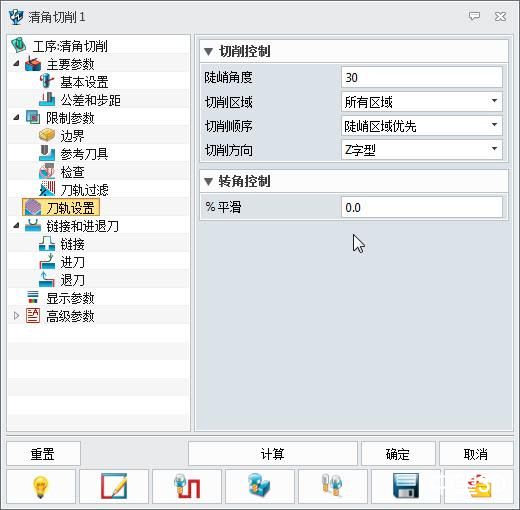Click the 重置 button
This screenshot has width=520, height=510.
click(x=43, y=454)
